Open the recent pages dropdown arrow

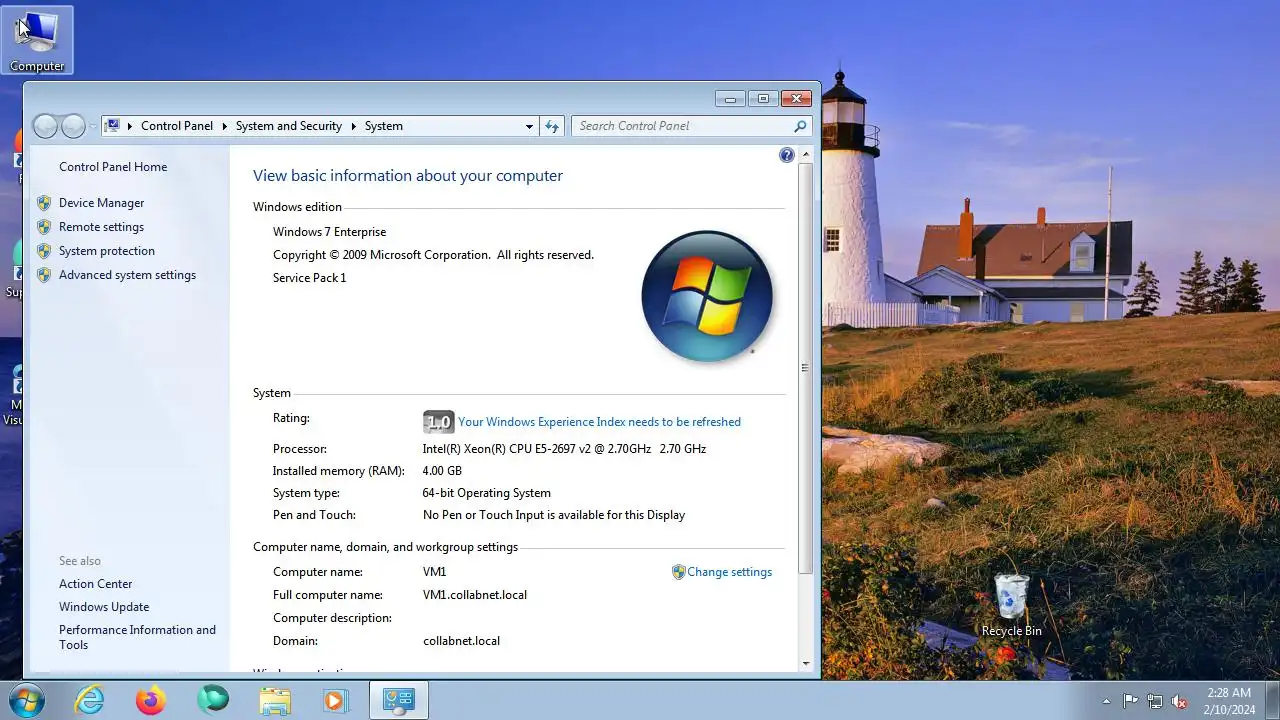click(x=93, y=126)
